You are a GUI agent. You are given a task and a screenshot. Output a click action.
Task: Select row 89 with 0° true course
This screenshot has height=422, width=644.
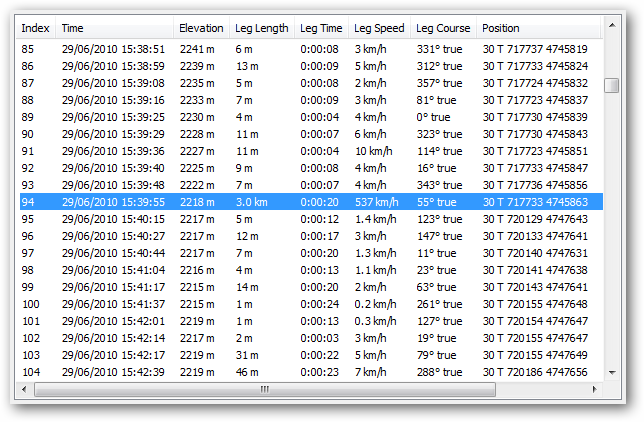coord(300,117)
